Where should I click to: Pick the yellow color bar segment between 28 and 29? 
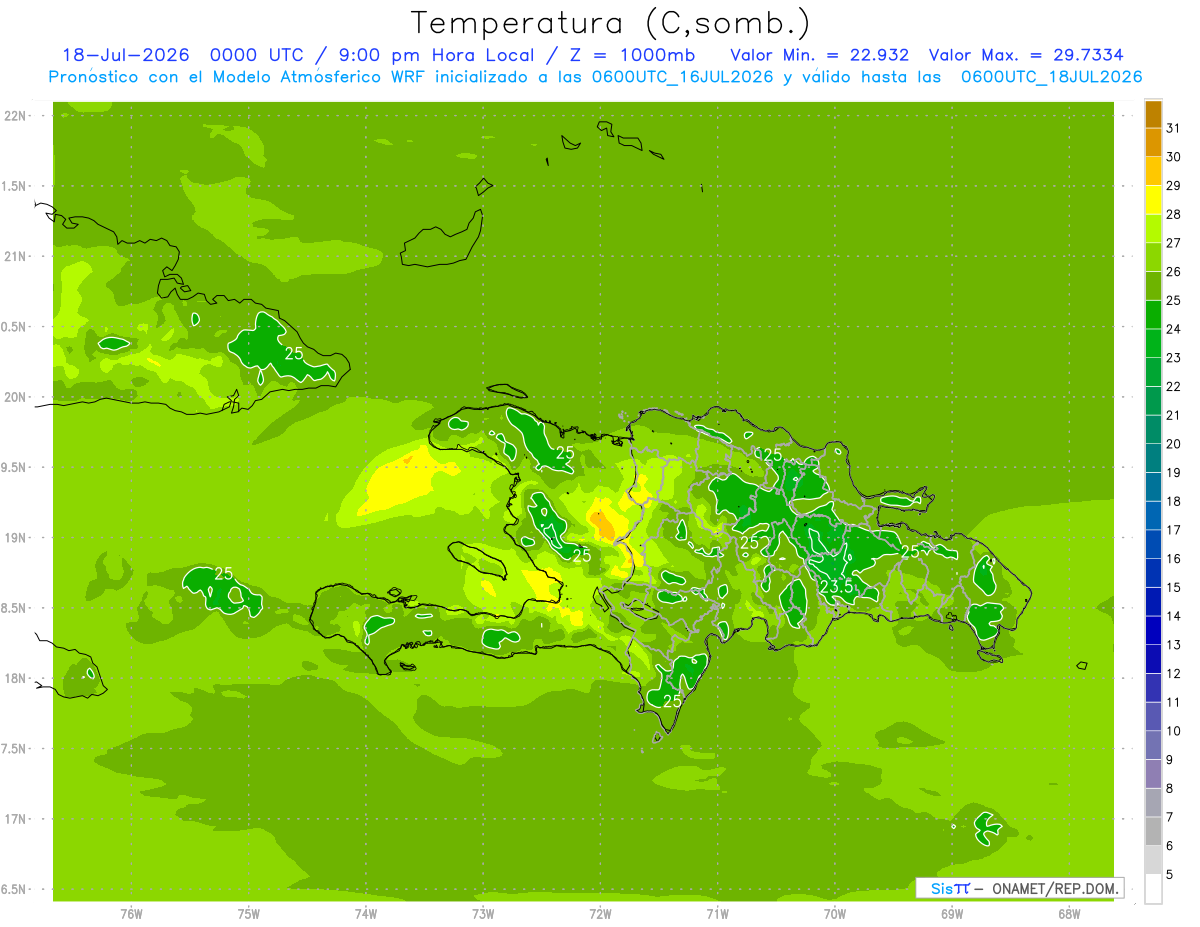(x=1153, y=199)
